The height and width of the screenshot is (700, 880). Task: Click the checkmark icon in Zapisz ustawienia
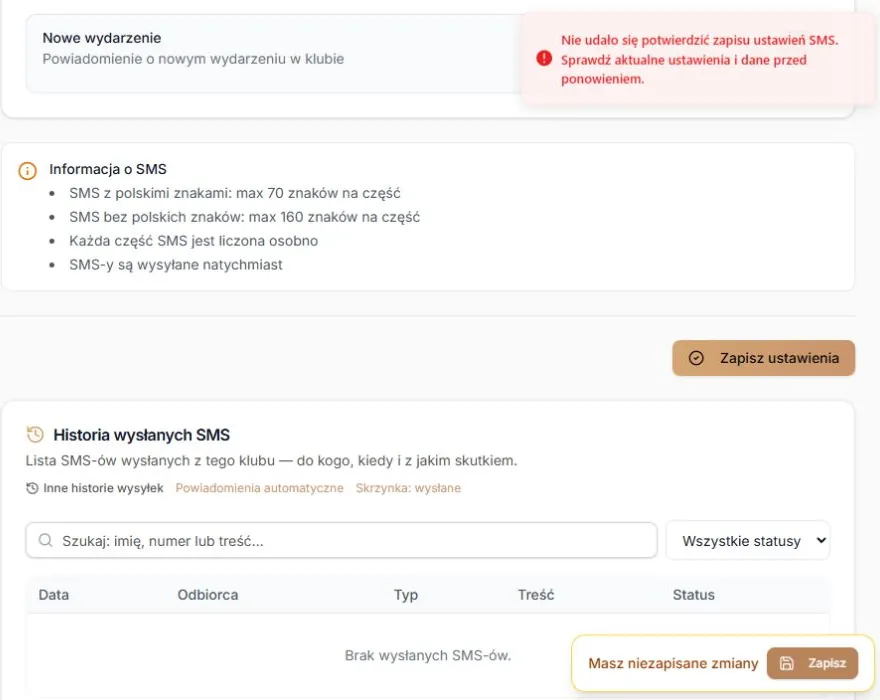tap(696, 358)
